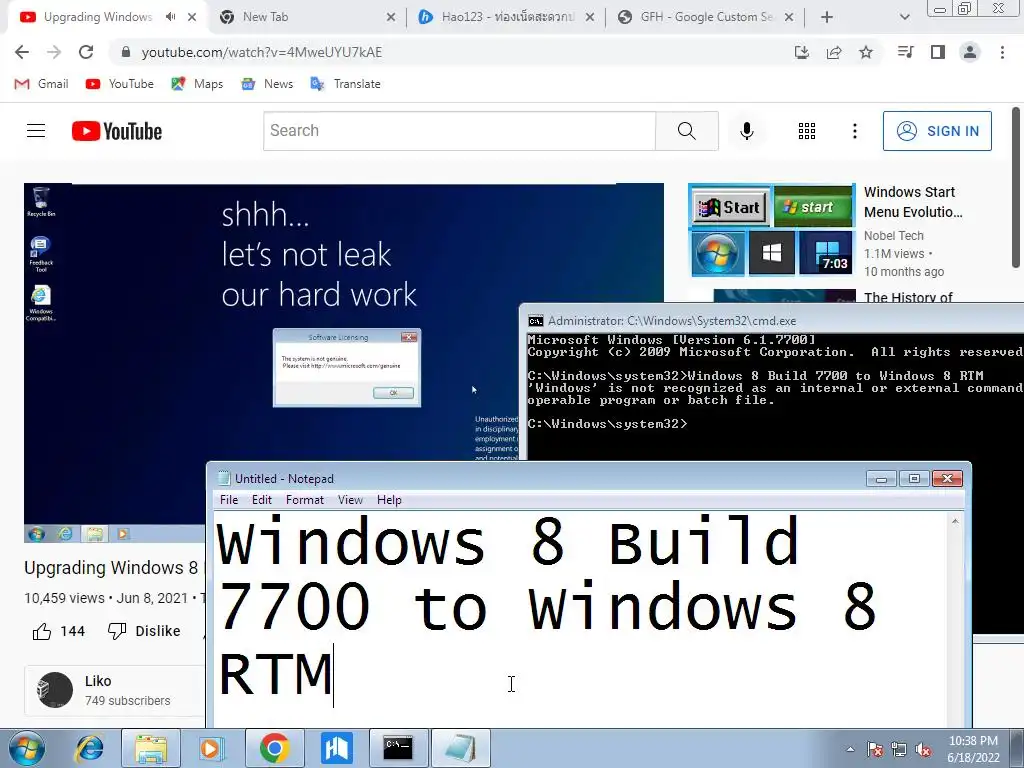
Task: Click the YouTube page scrollbar
Action: (x=1016, y=188)
